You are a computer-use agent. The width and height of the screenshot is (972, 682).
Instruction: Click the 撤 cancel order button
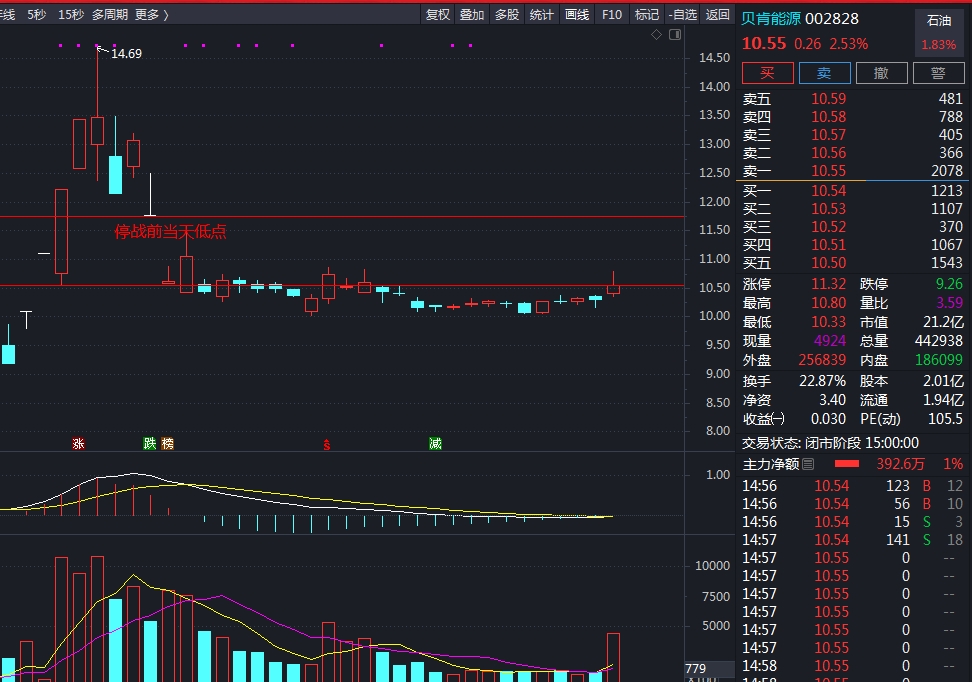pos(881,73)
